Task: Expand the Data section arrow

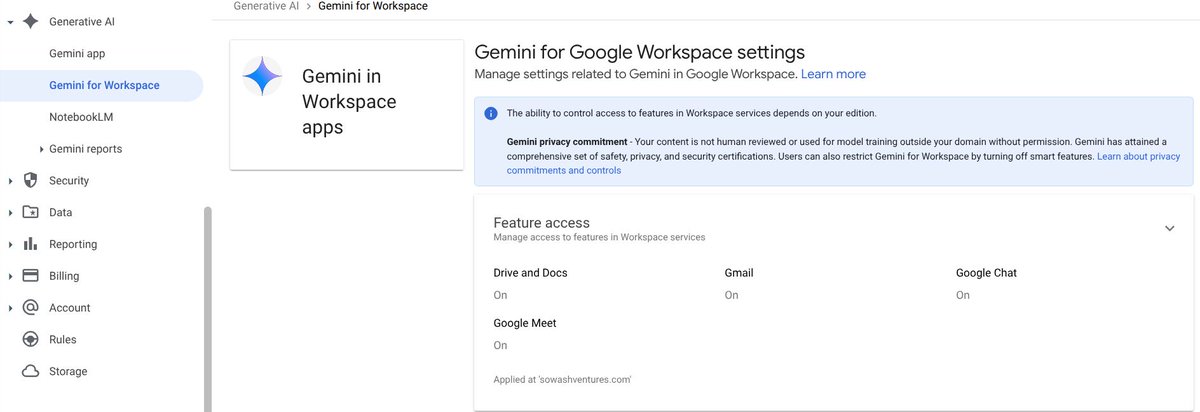Action: 10,213
